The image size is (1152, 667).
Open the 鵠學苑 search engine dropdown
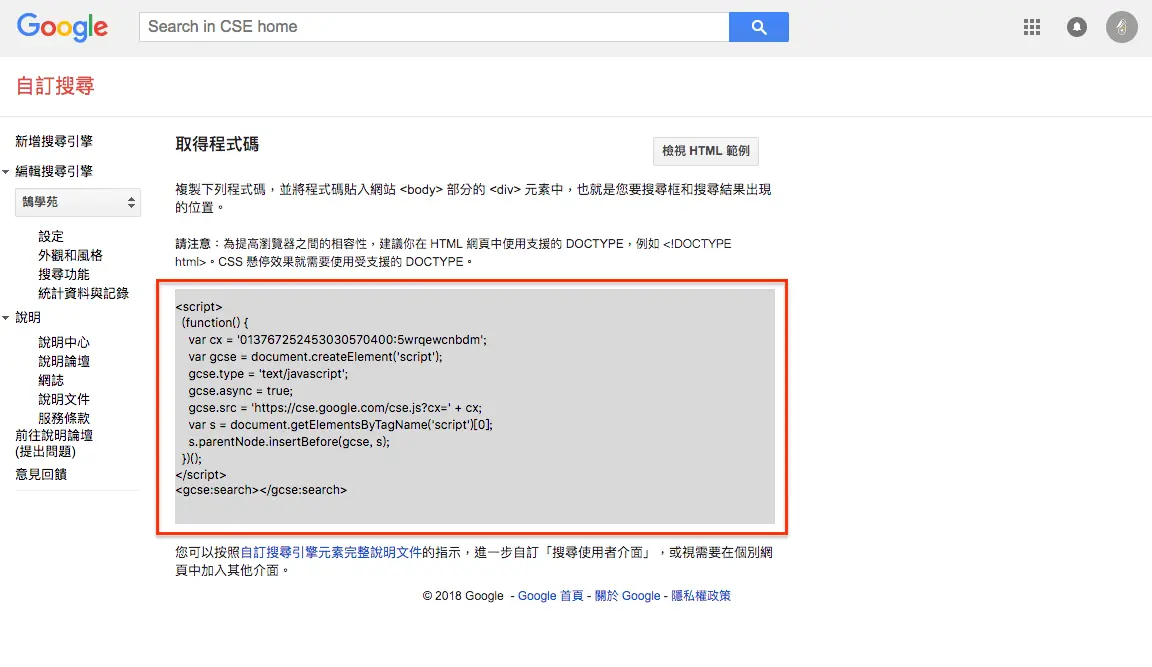(78, 202)
